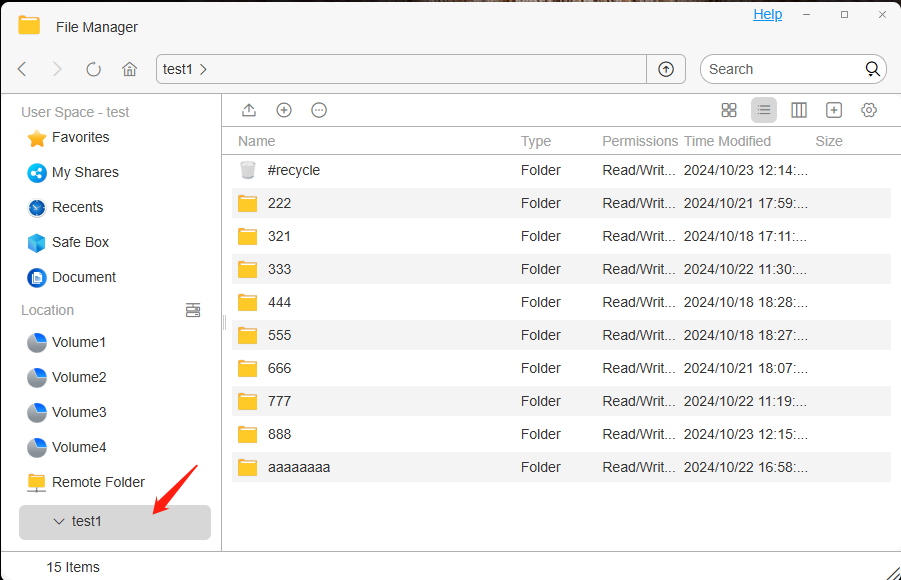901x580 pixels.
Task: Click the My Shares share icon
Action: 37,173
